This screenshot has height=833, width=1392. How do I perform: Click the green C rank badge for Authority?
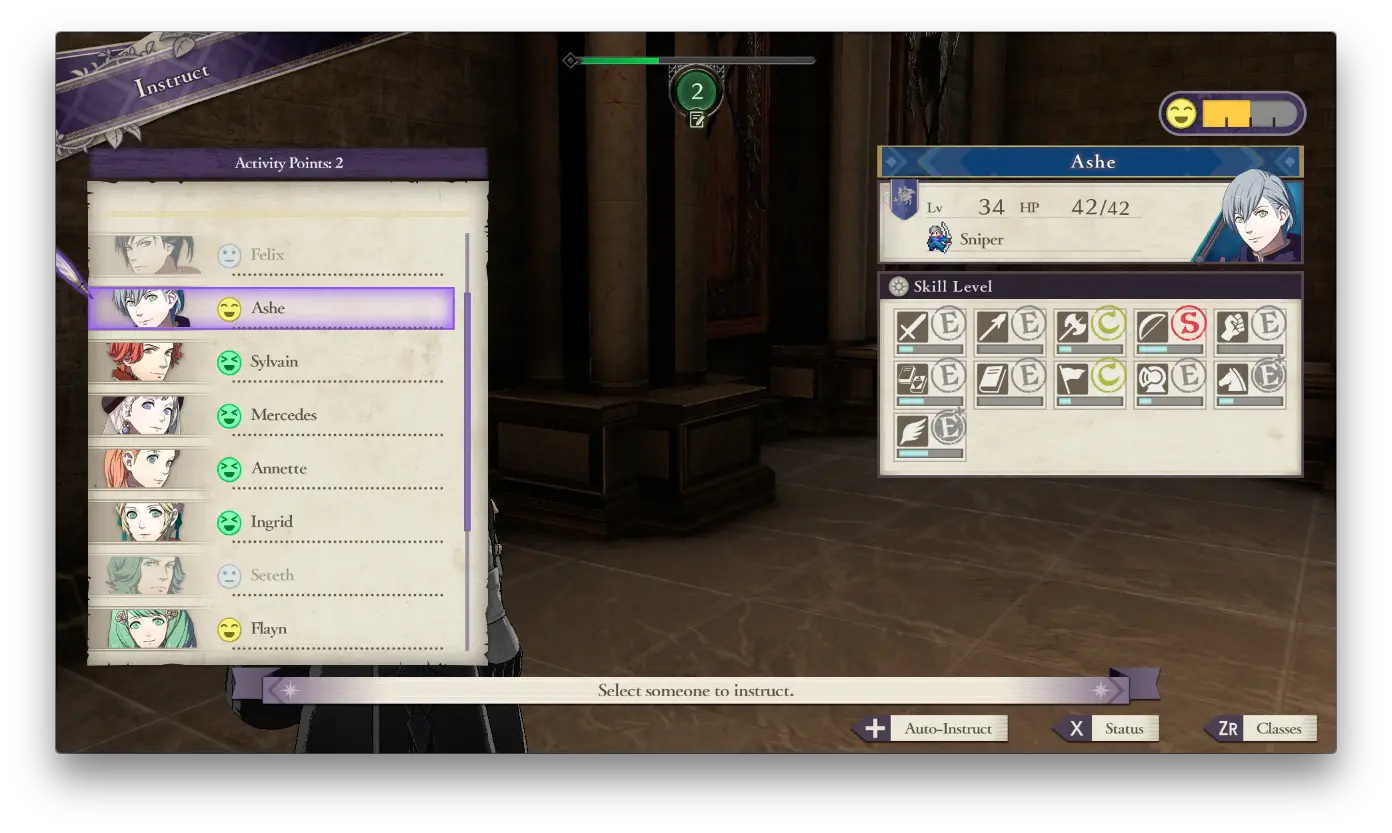tap(1109, 376)
